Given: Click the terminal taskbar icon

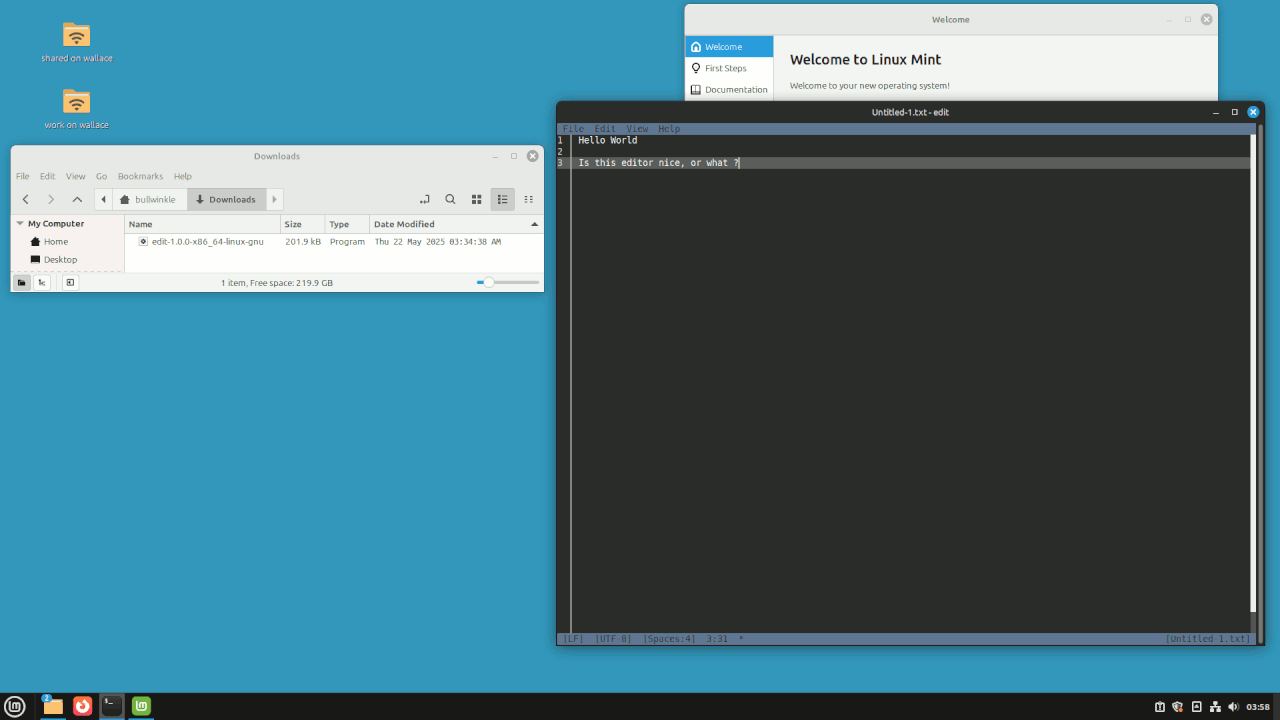Looking at the screenshot, I should click(112, 706).
